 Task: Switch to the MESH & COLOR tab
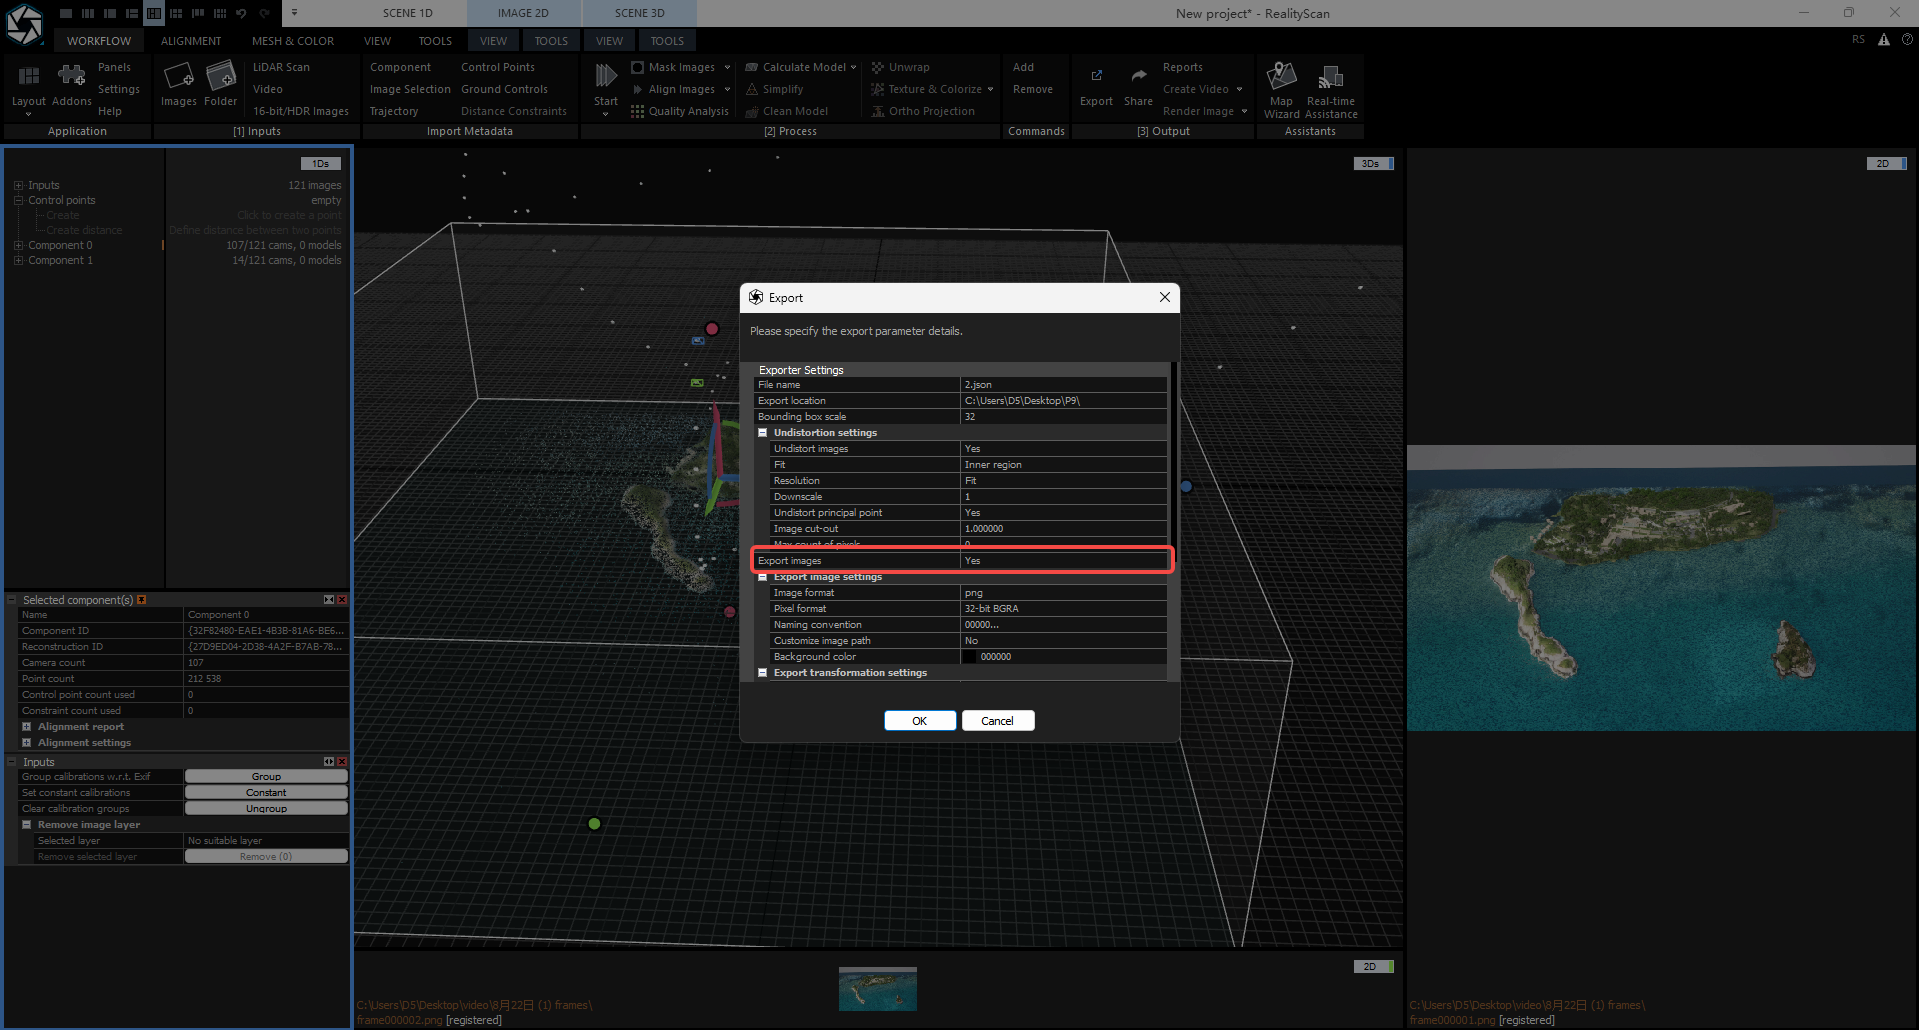point(293,41)
